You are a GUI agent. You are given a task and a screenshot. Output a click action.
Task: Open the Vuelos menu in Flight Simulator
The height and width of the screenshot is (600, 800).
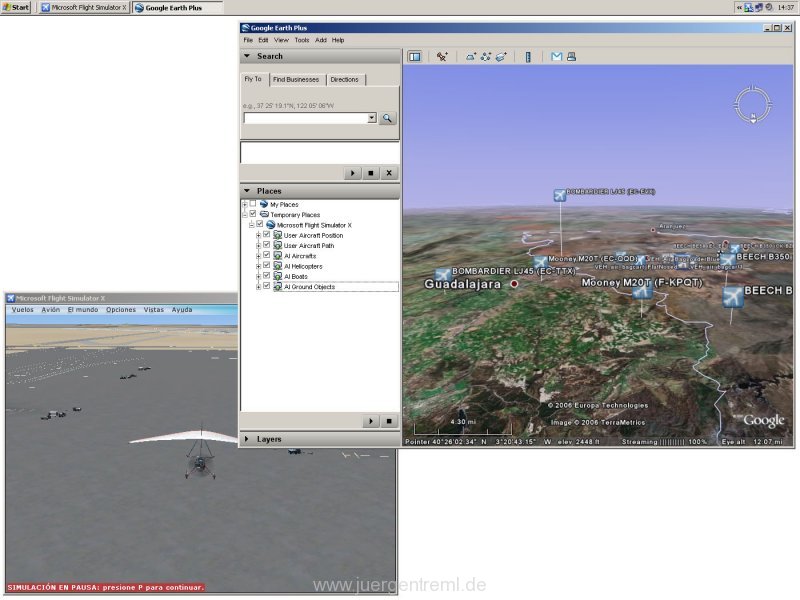pos(22,310)
